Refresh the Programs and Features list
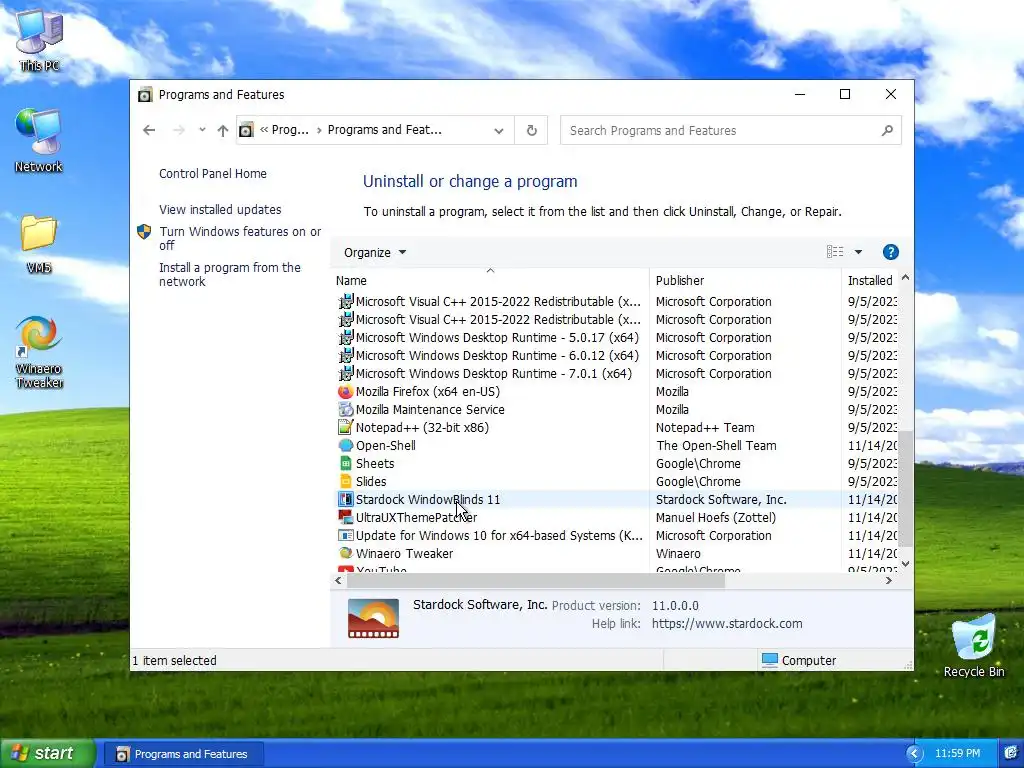 point(532,131)
